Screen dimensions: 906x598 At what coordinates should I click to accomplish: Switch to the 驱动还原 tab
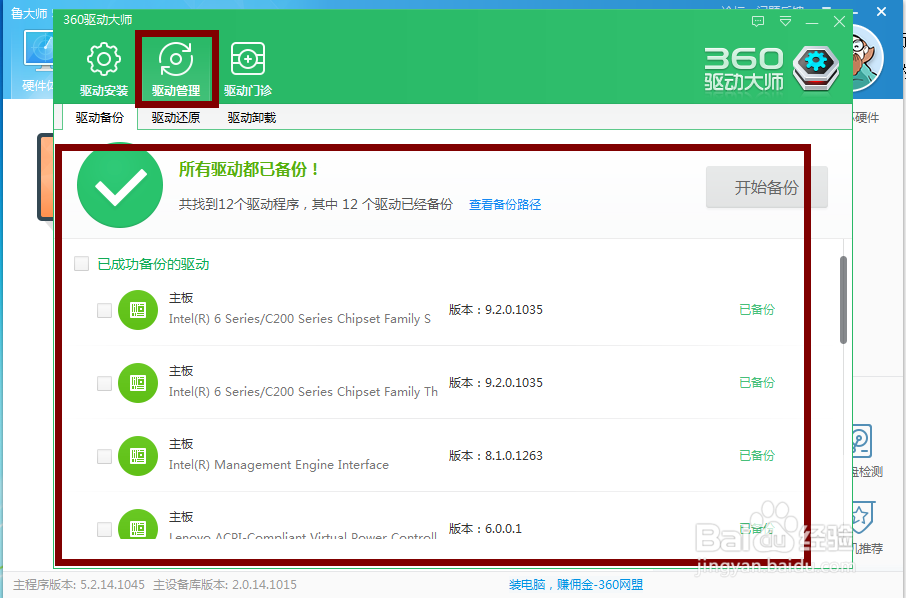(176, 117)
